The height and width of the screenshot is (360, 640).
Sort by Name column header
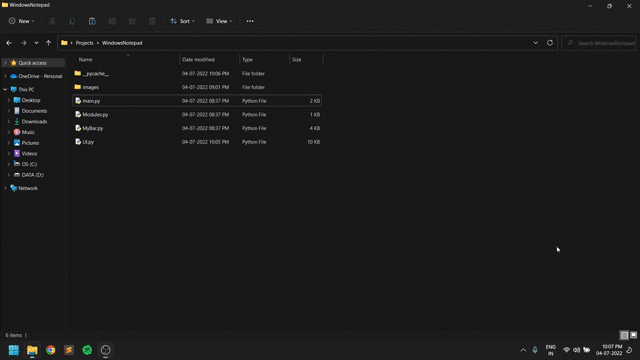point(85,60)
